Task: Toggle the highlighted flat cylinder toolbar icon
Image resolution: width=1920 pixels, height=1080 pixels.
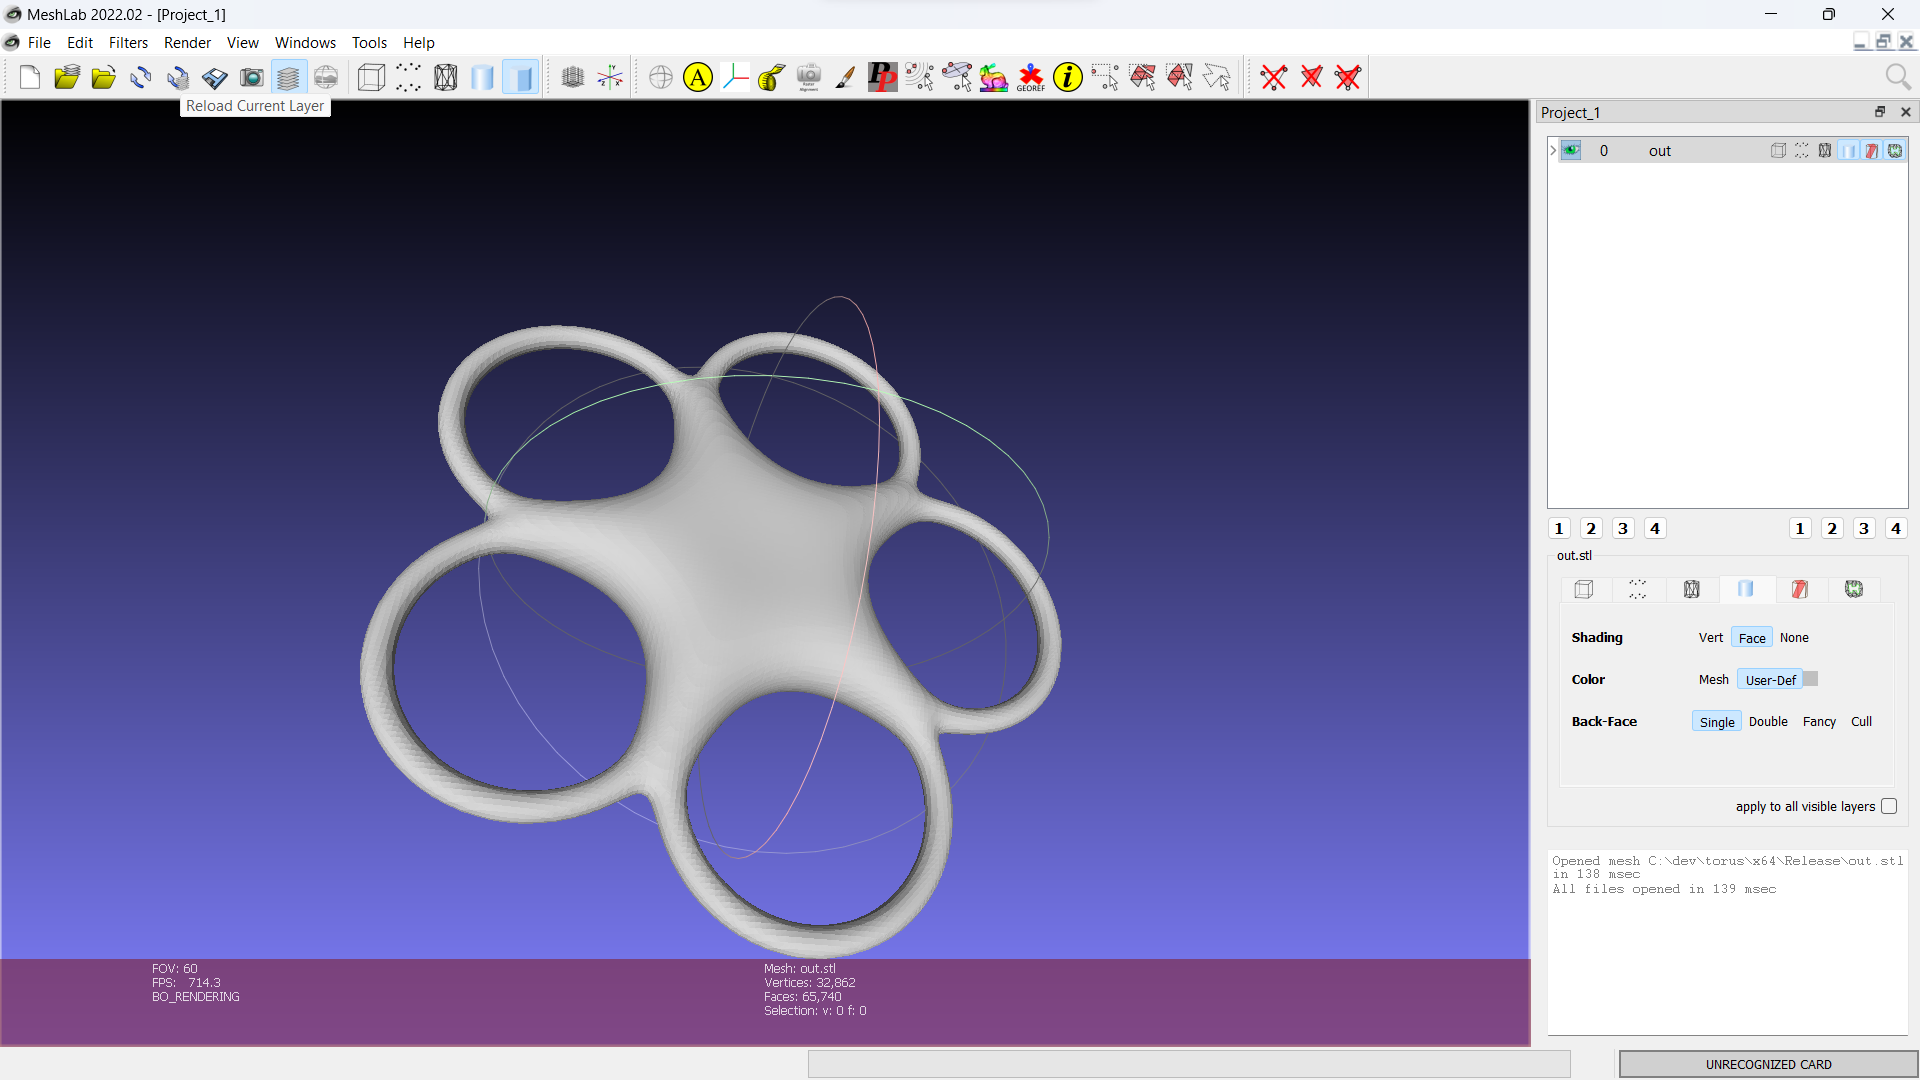Action: (520, 77)
